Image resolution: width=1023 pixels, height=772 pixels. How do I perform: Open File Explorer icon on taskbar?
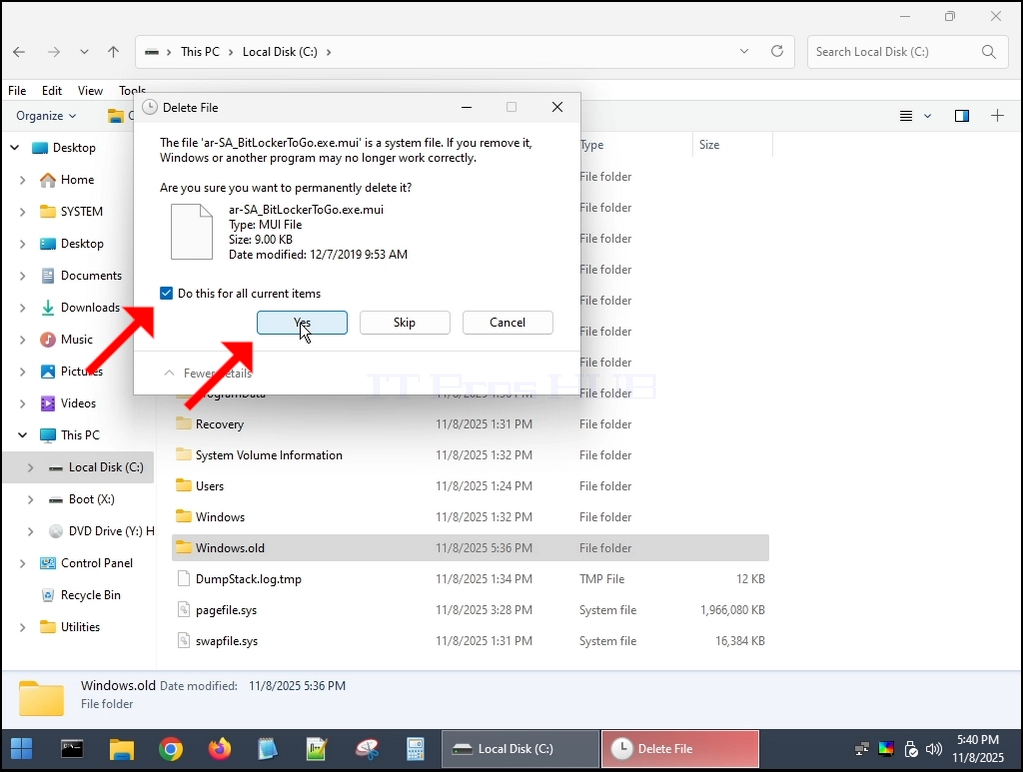coord(121,749)
